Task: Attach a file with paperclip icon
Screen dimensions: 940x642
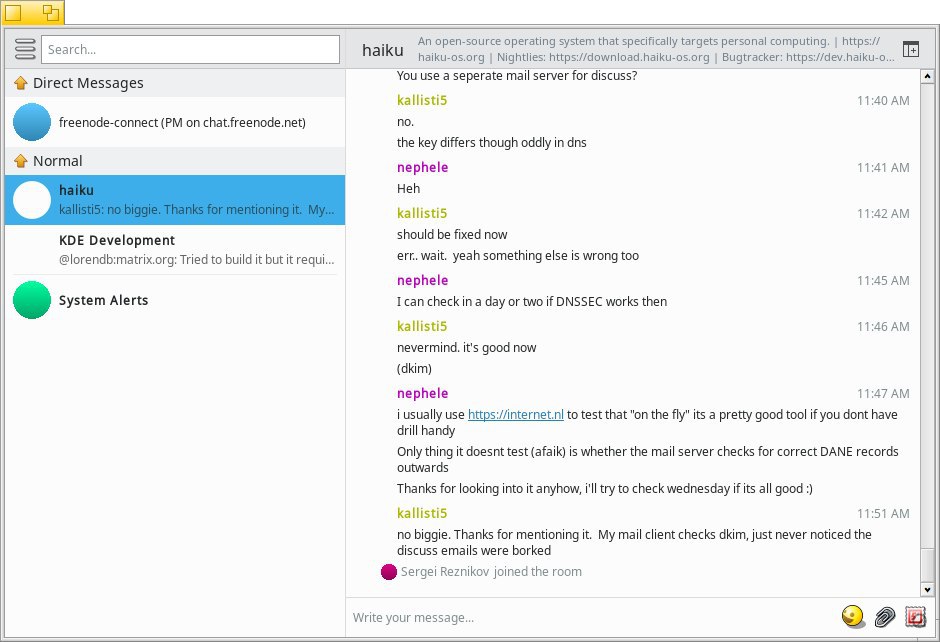Action: point(885,616)
